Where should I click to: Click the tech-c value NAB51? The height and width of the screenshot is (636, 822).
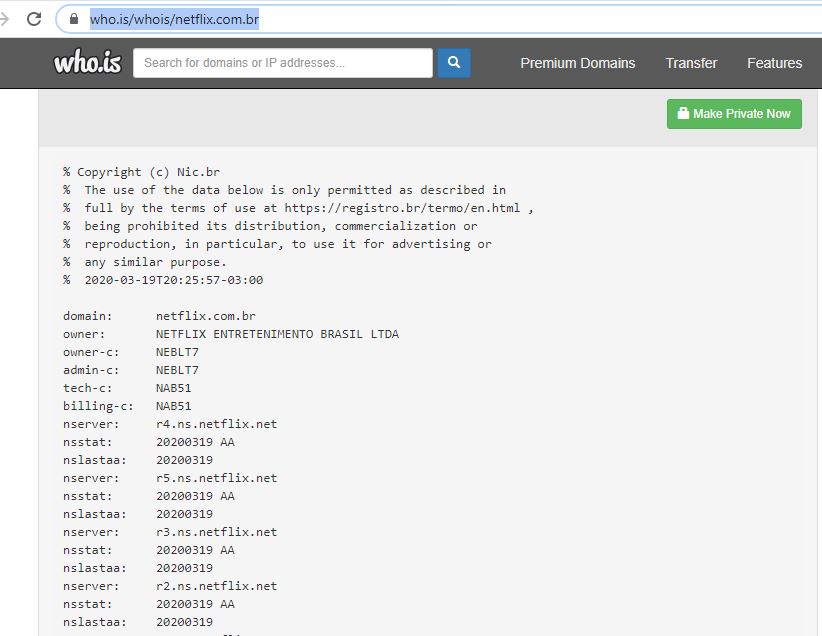174,388
